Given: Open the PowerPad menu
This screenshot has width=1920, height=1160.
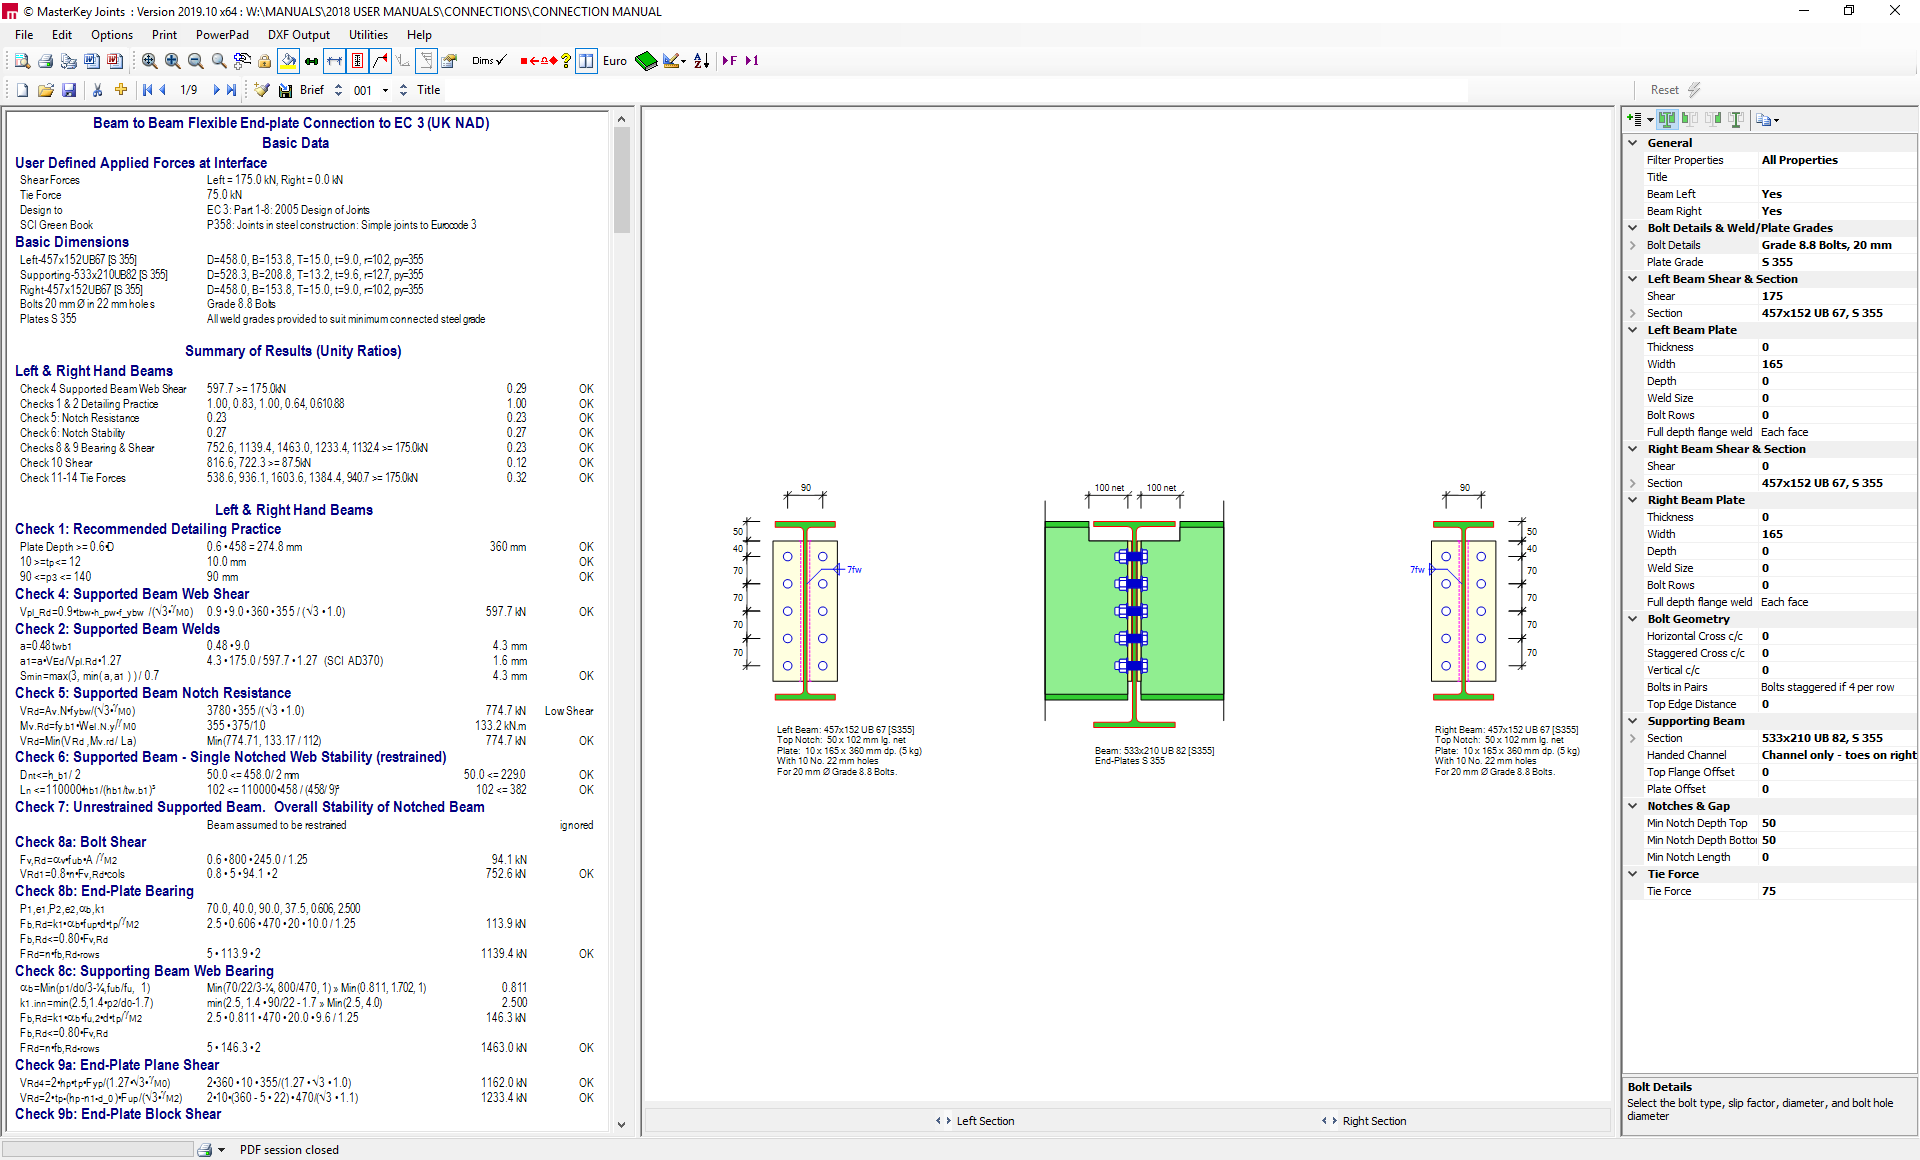Looking at the screenshot, I should 222,35.
